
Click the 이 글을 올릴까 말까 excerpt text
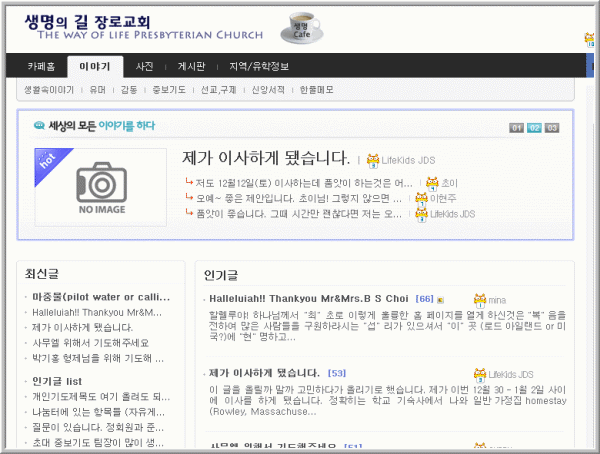[x=388, y=401]
